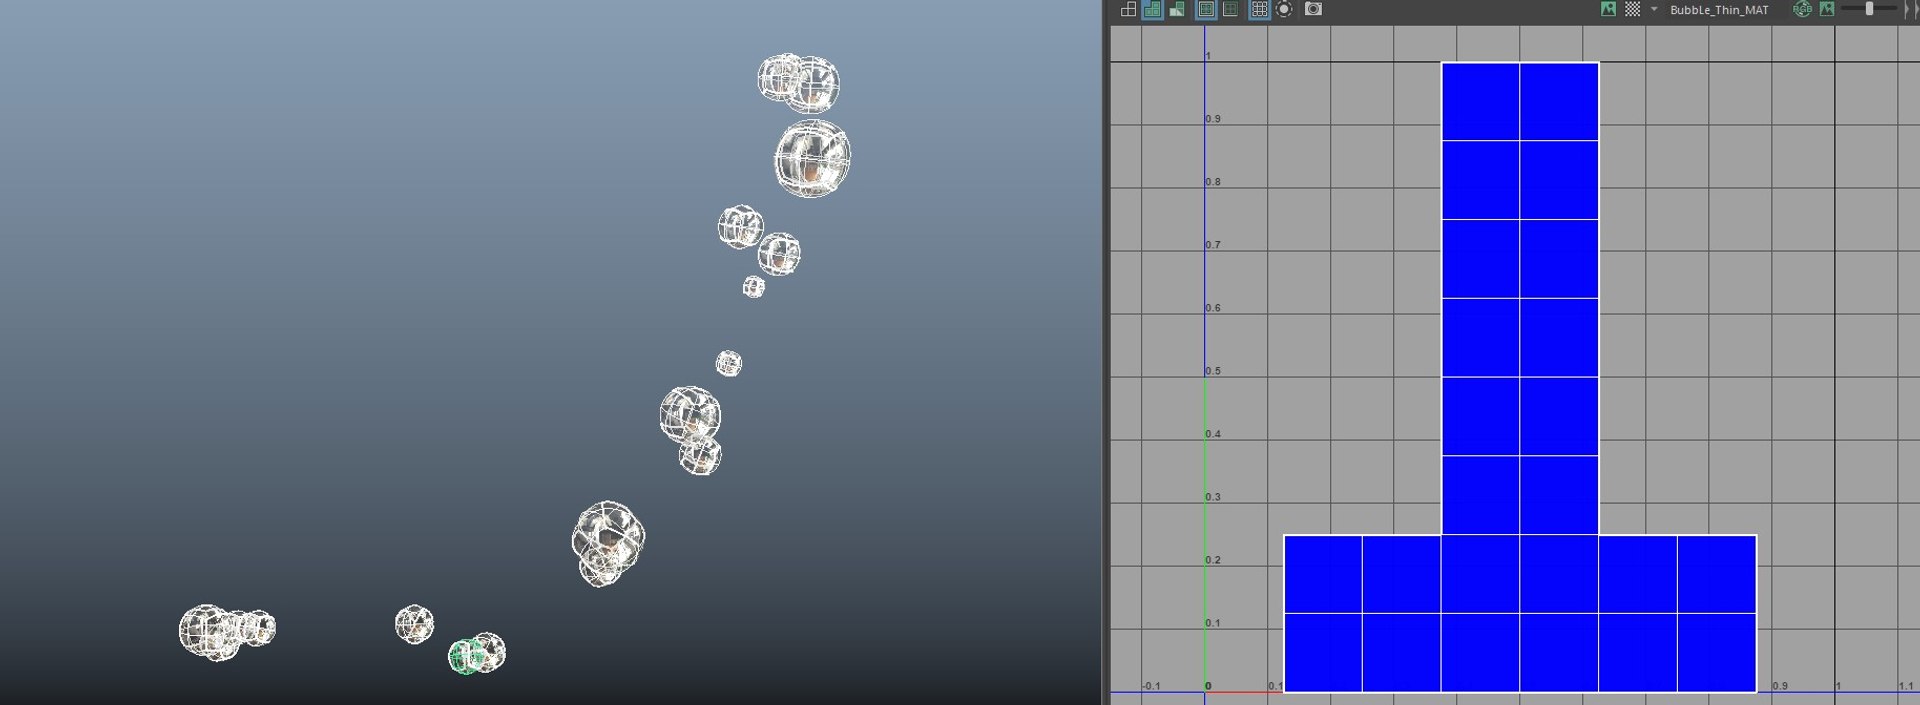Viewport: 1920px width, 705px height.
Task: Enable the checkerboard texture icon
Action: pyautogui.click(x=1632, y=9)
